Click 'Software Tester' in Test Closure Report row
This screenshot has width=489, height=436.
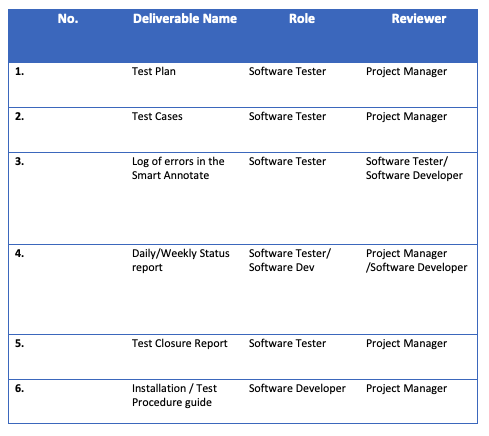(287, 343)
